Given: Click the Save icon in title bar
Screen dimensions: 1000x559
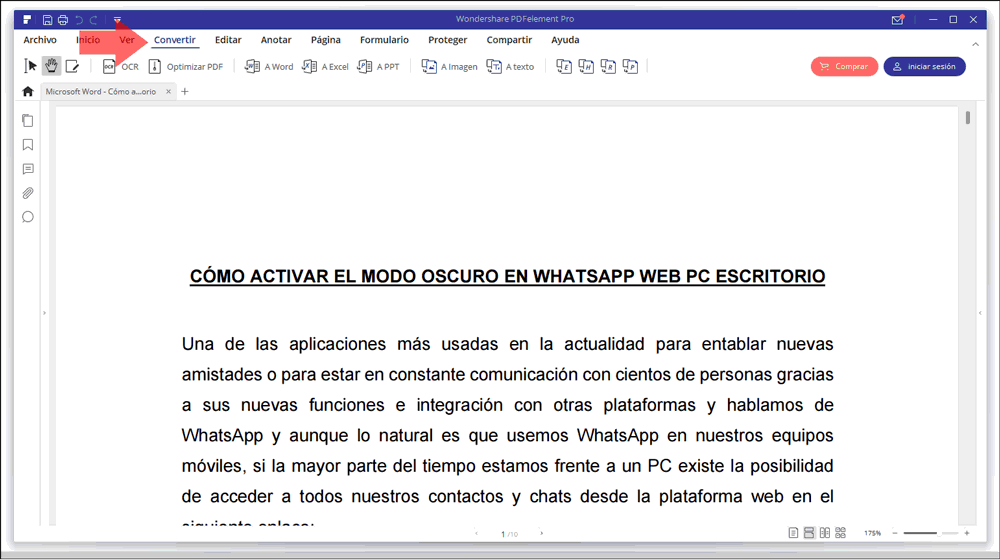Looking at the screenshot, I should (47, 20).
